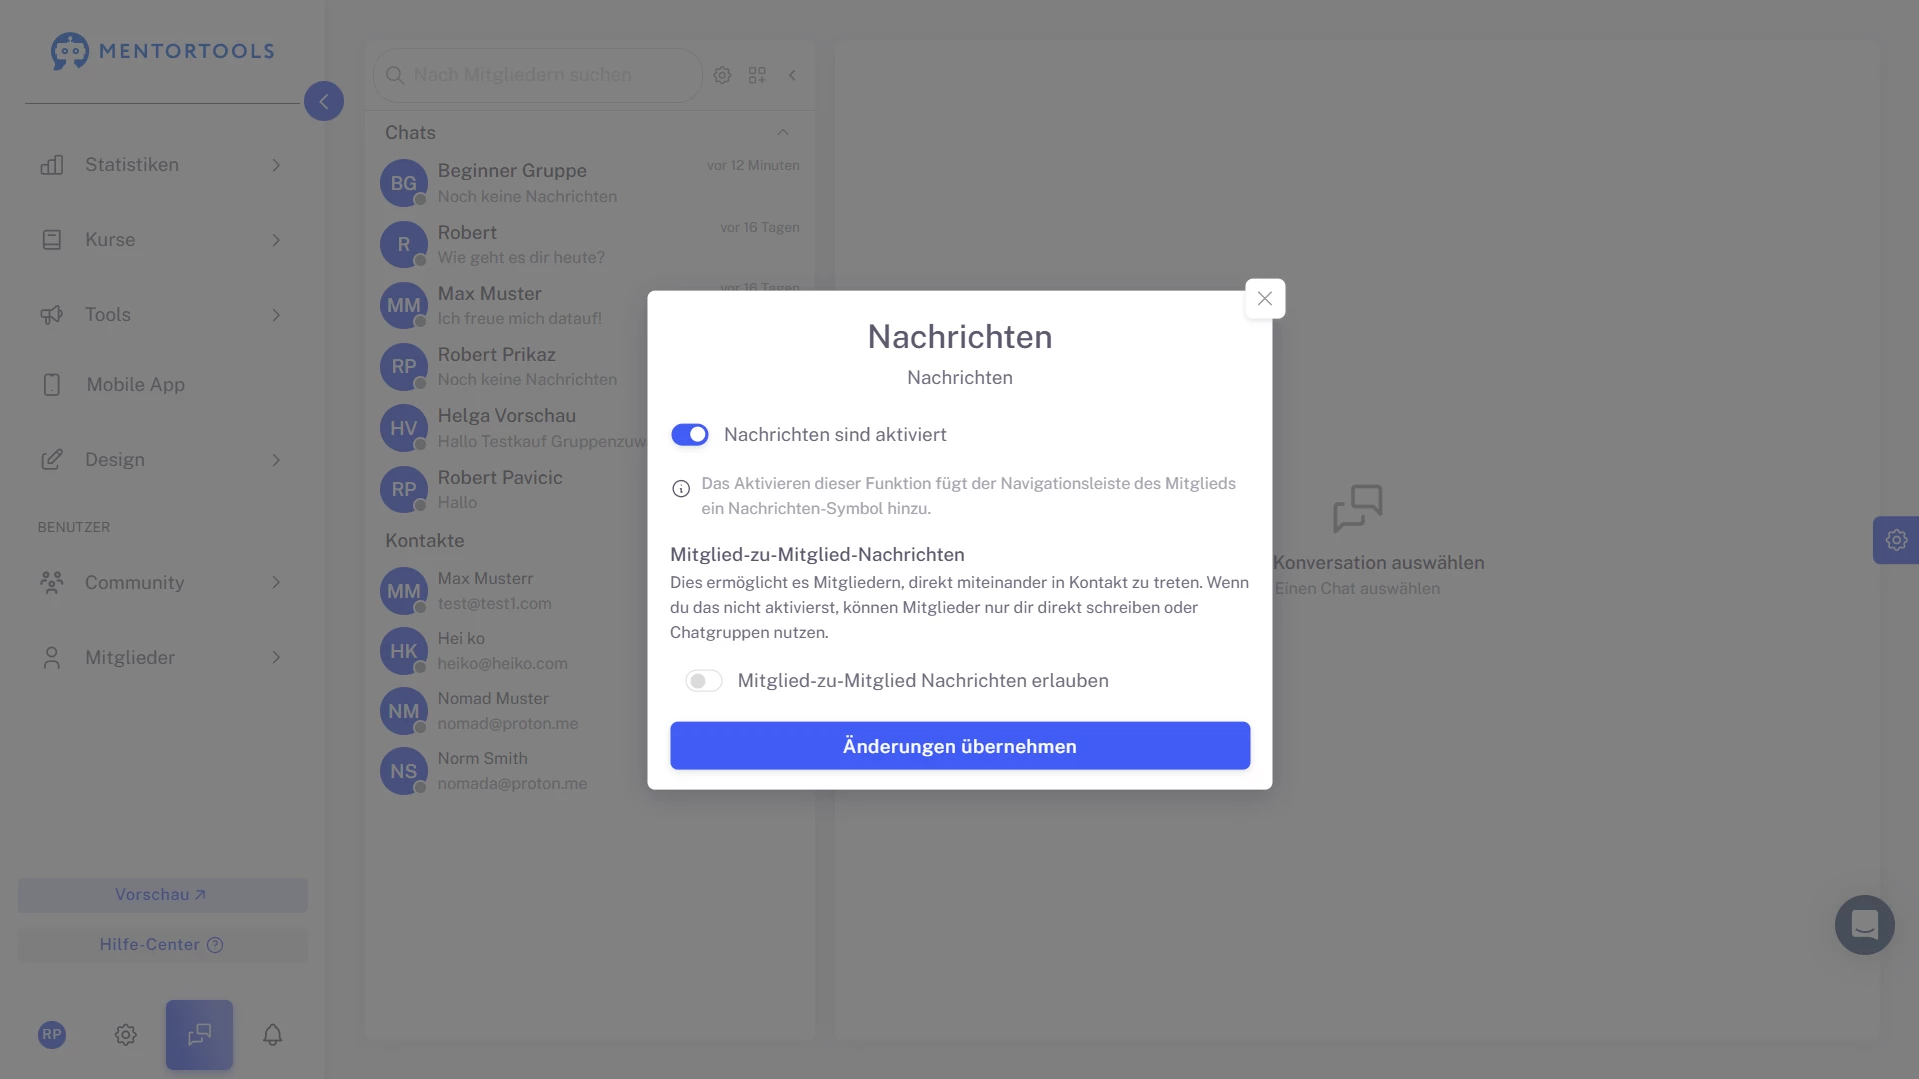Close the Nachrichten dialog

tap(1264, 299)
